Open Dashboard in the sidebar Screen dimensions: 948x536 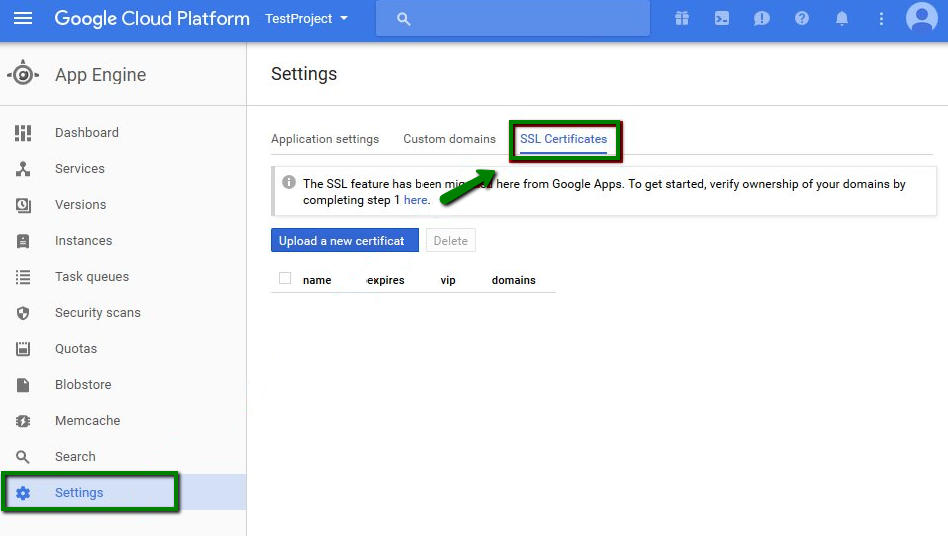click(86, 132)
